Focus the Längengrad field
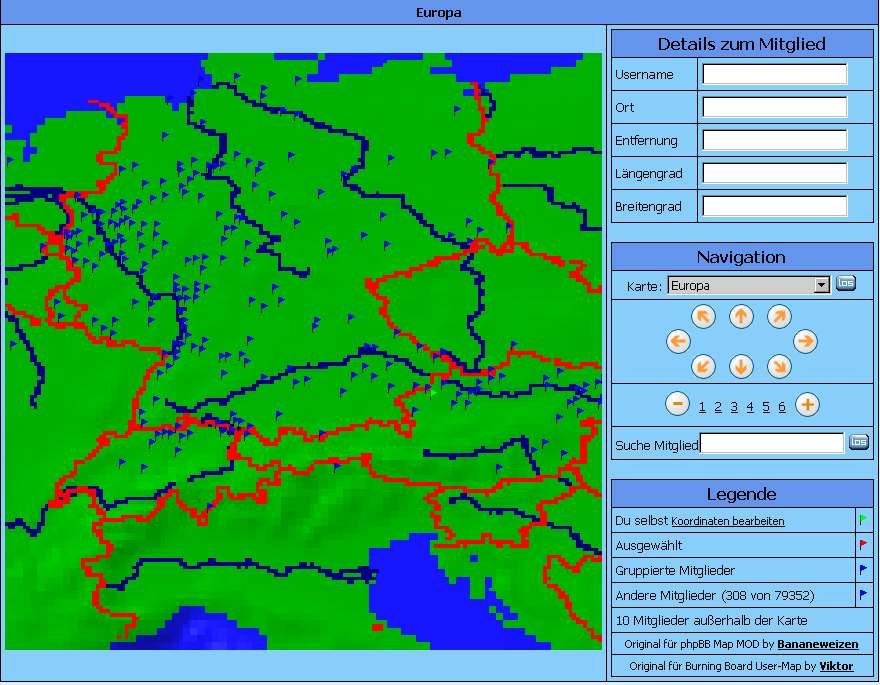 pyautogui.click(x=774, y=173)
